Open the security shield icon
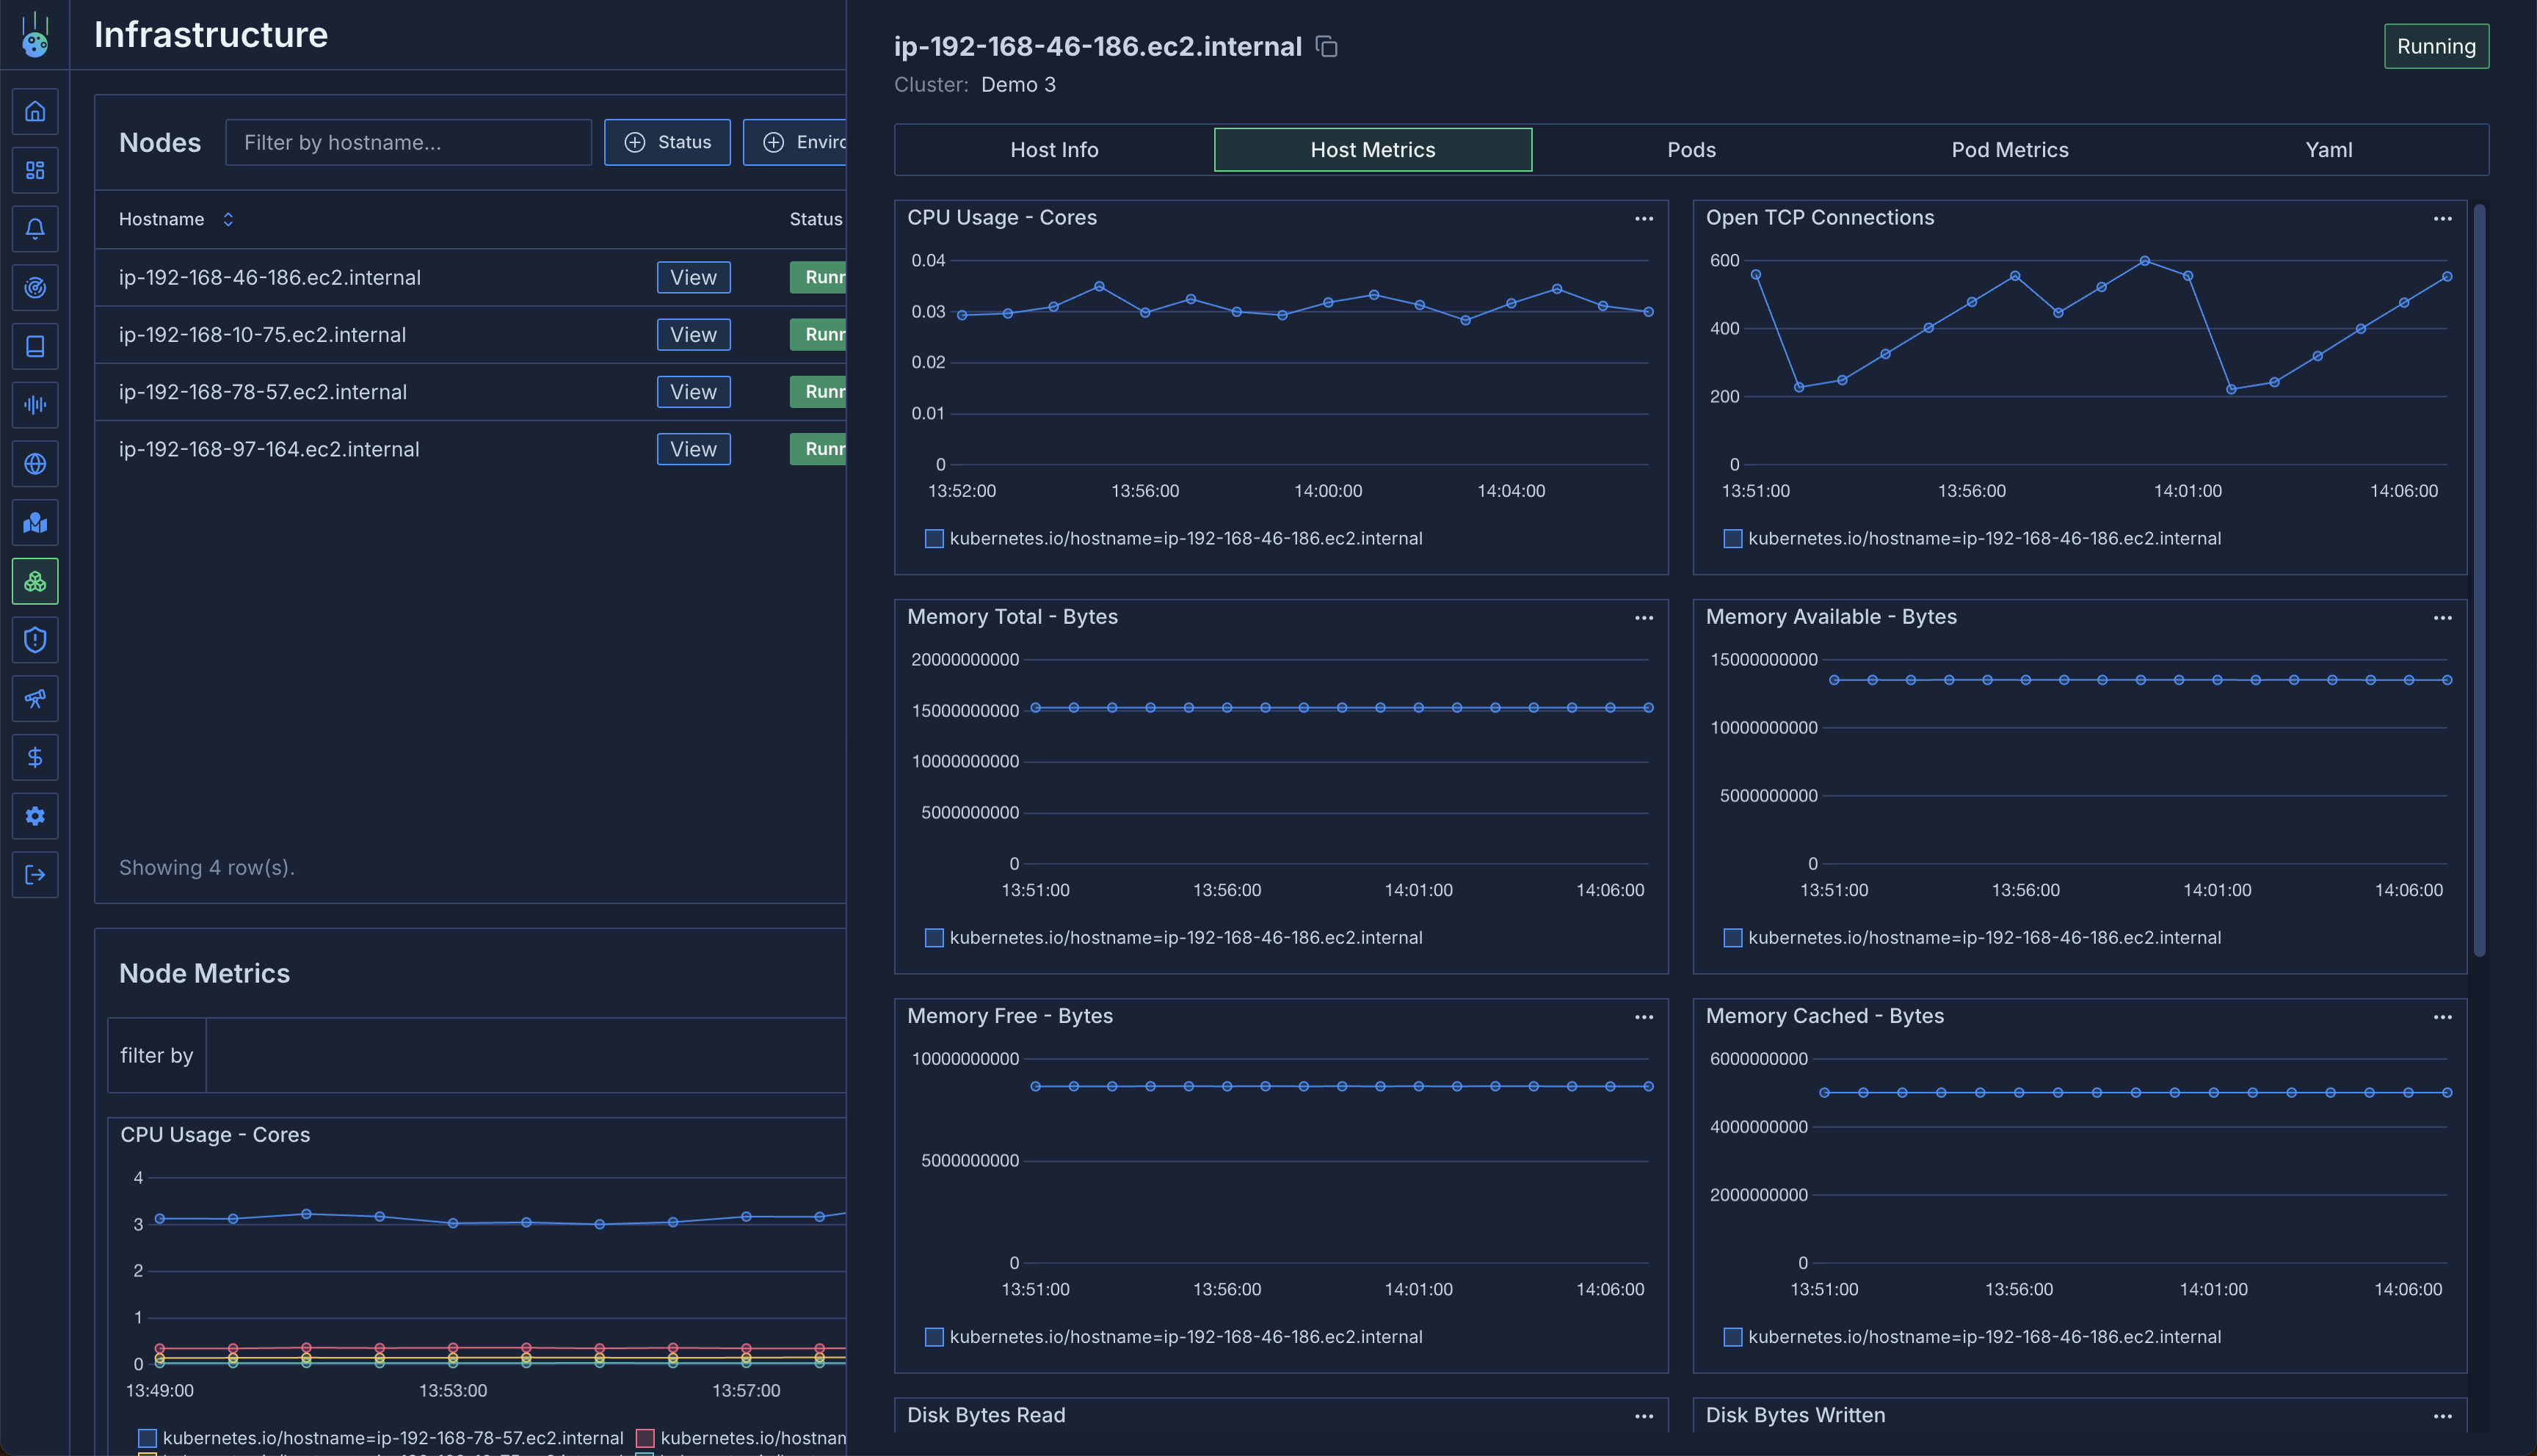The image size is (2537, 1456). click(x=35, y=640)
